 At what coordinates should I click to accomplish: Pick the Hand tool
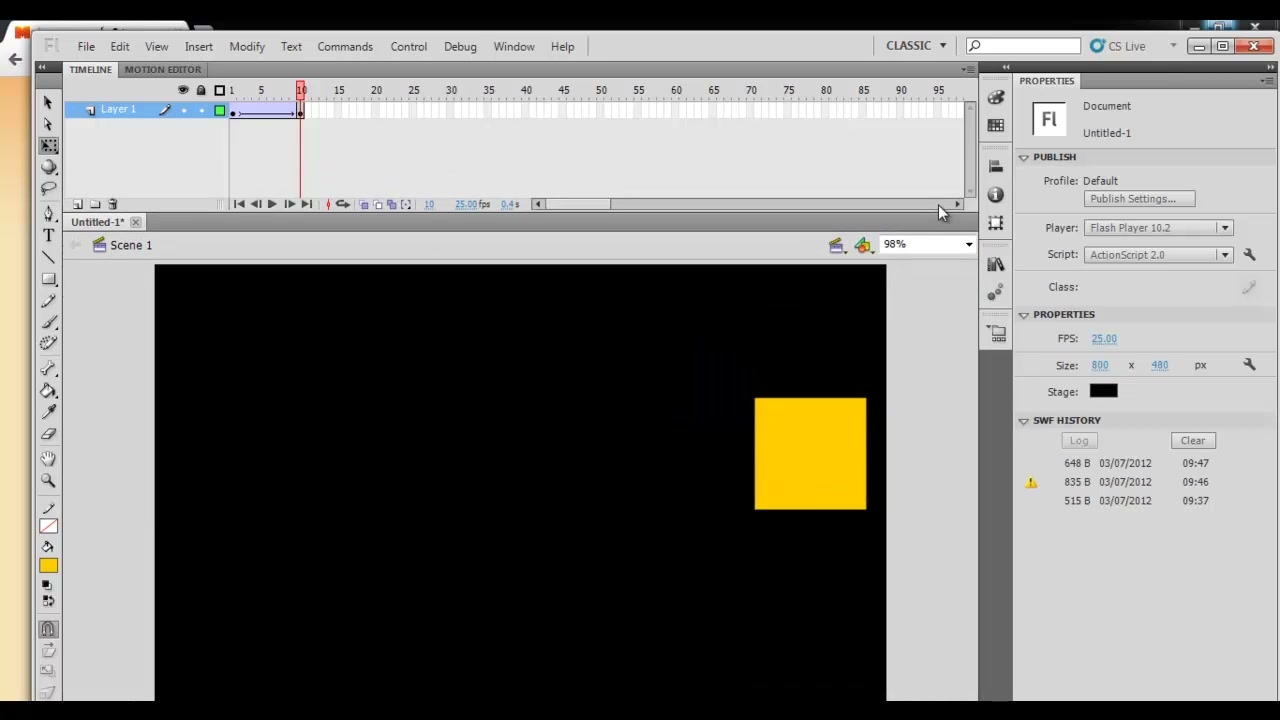click(48, 458)
